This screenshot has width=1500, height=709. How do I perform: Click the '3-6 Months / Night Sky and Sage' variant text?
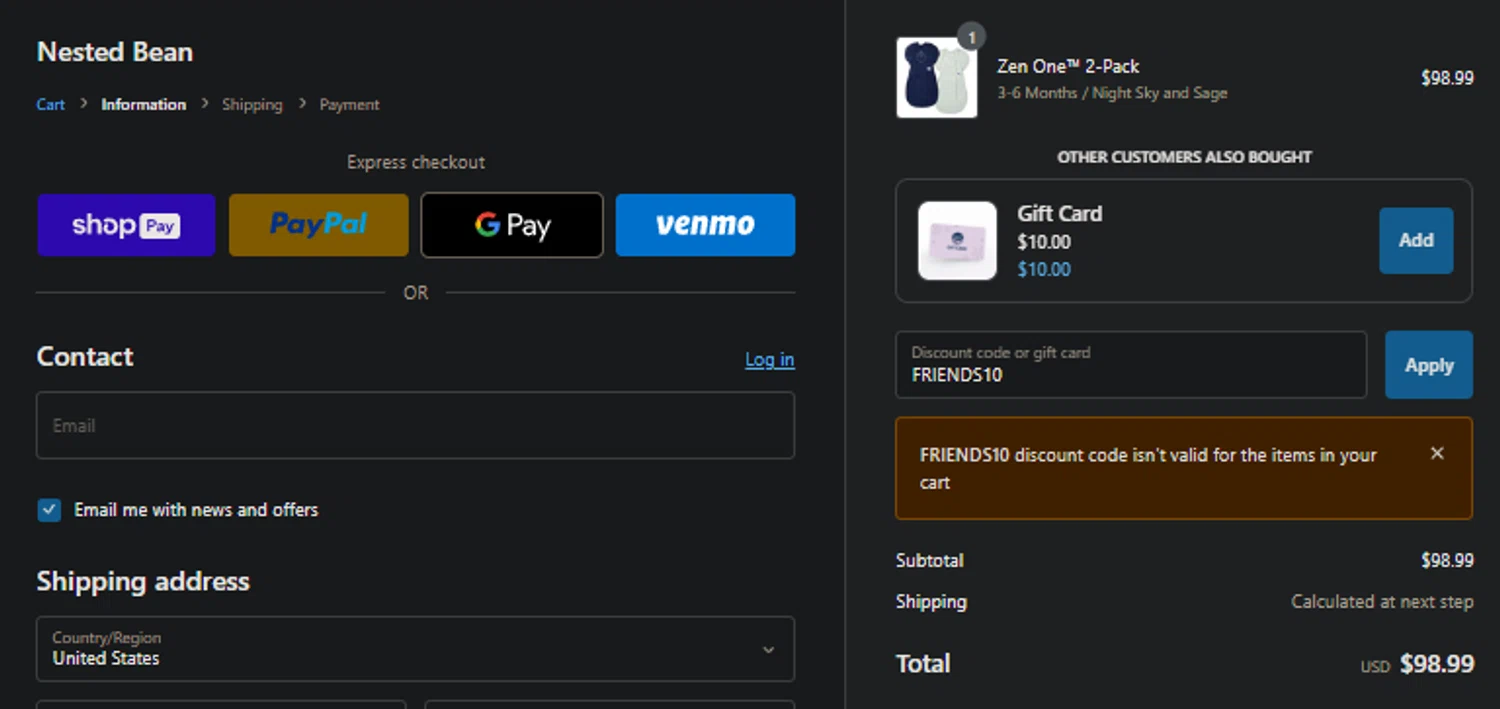(1112, 93)
